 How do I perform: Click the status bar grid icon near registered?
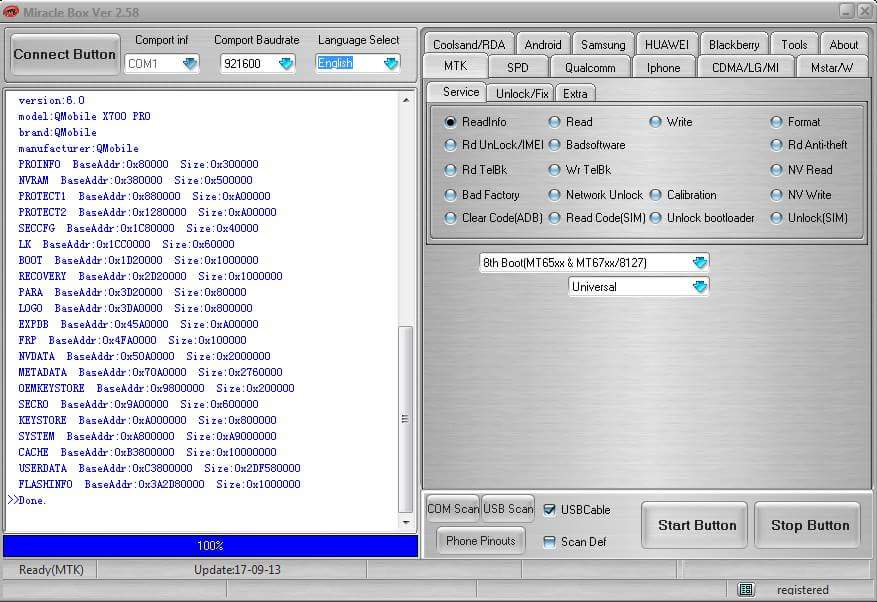[x=745, y=589]
